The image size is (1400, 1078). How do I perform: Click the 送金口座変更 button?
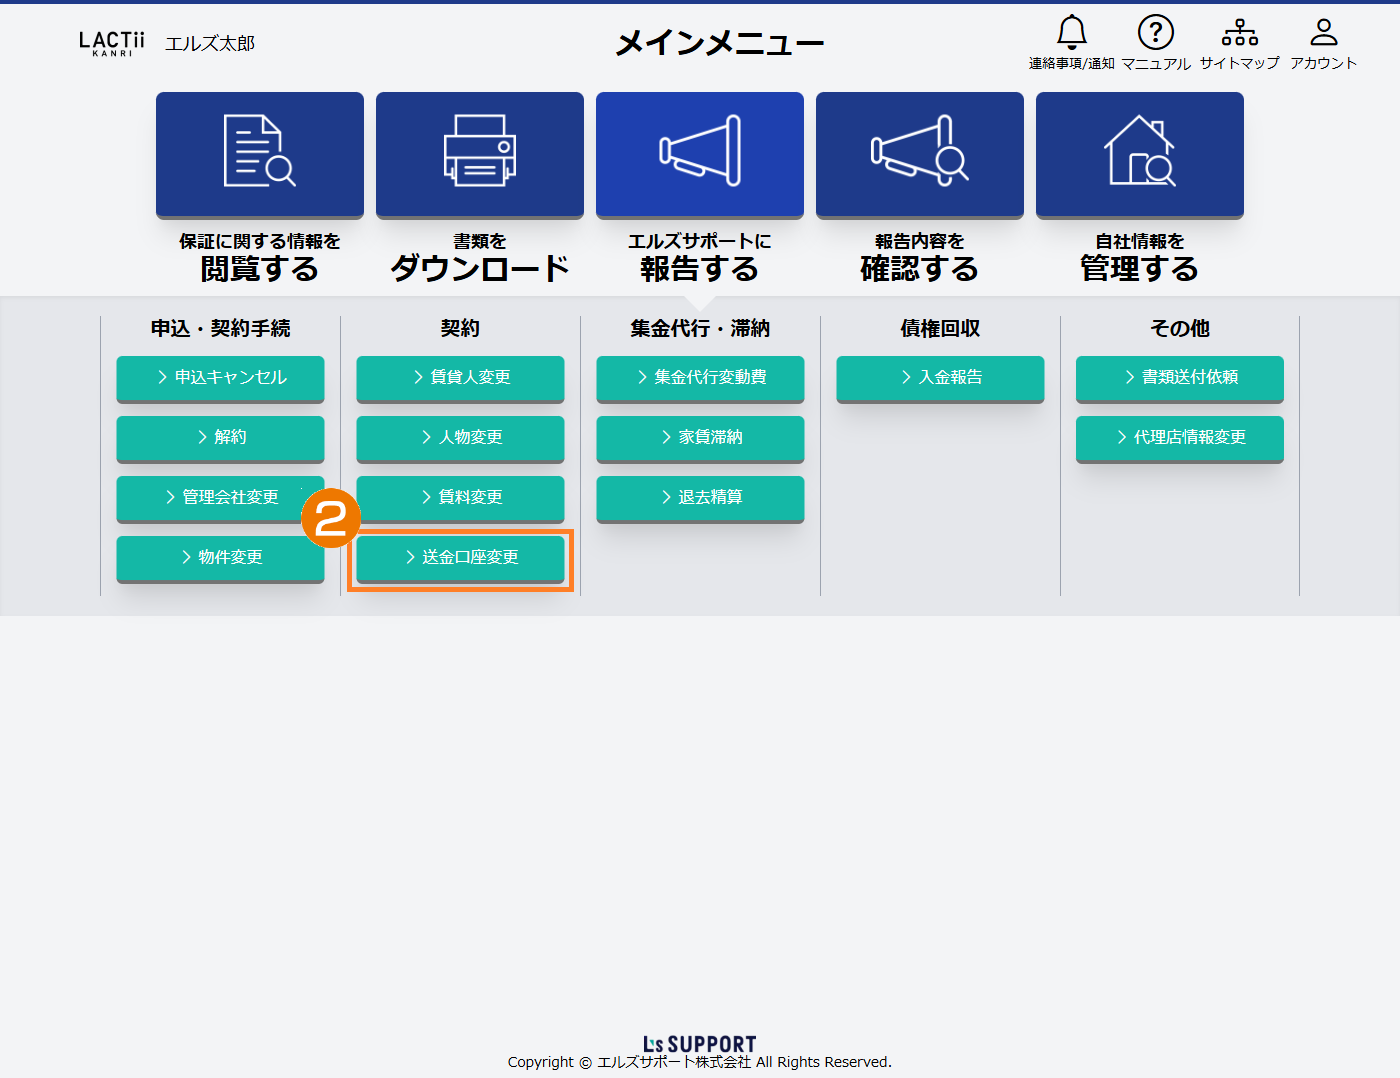coord(460,558)
